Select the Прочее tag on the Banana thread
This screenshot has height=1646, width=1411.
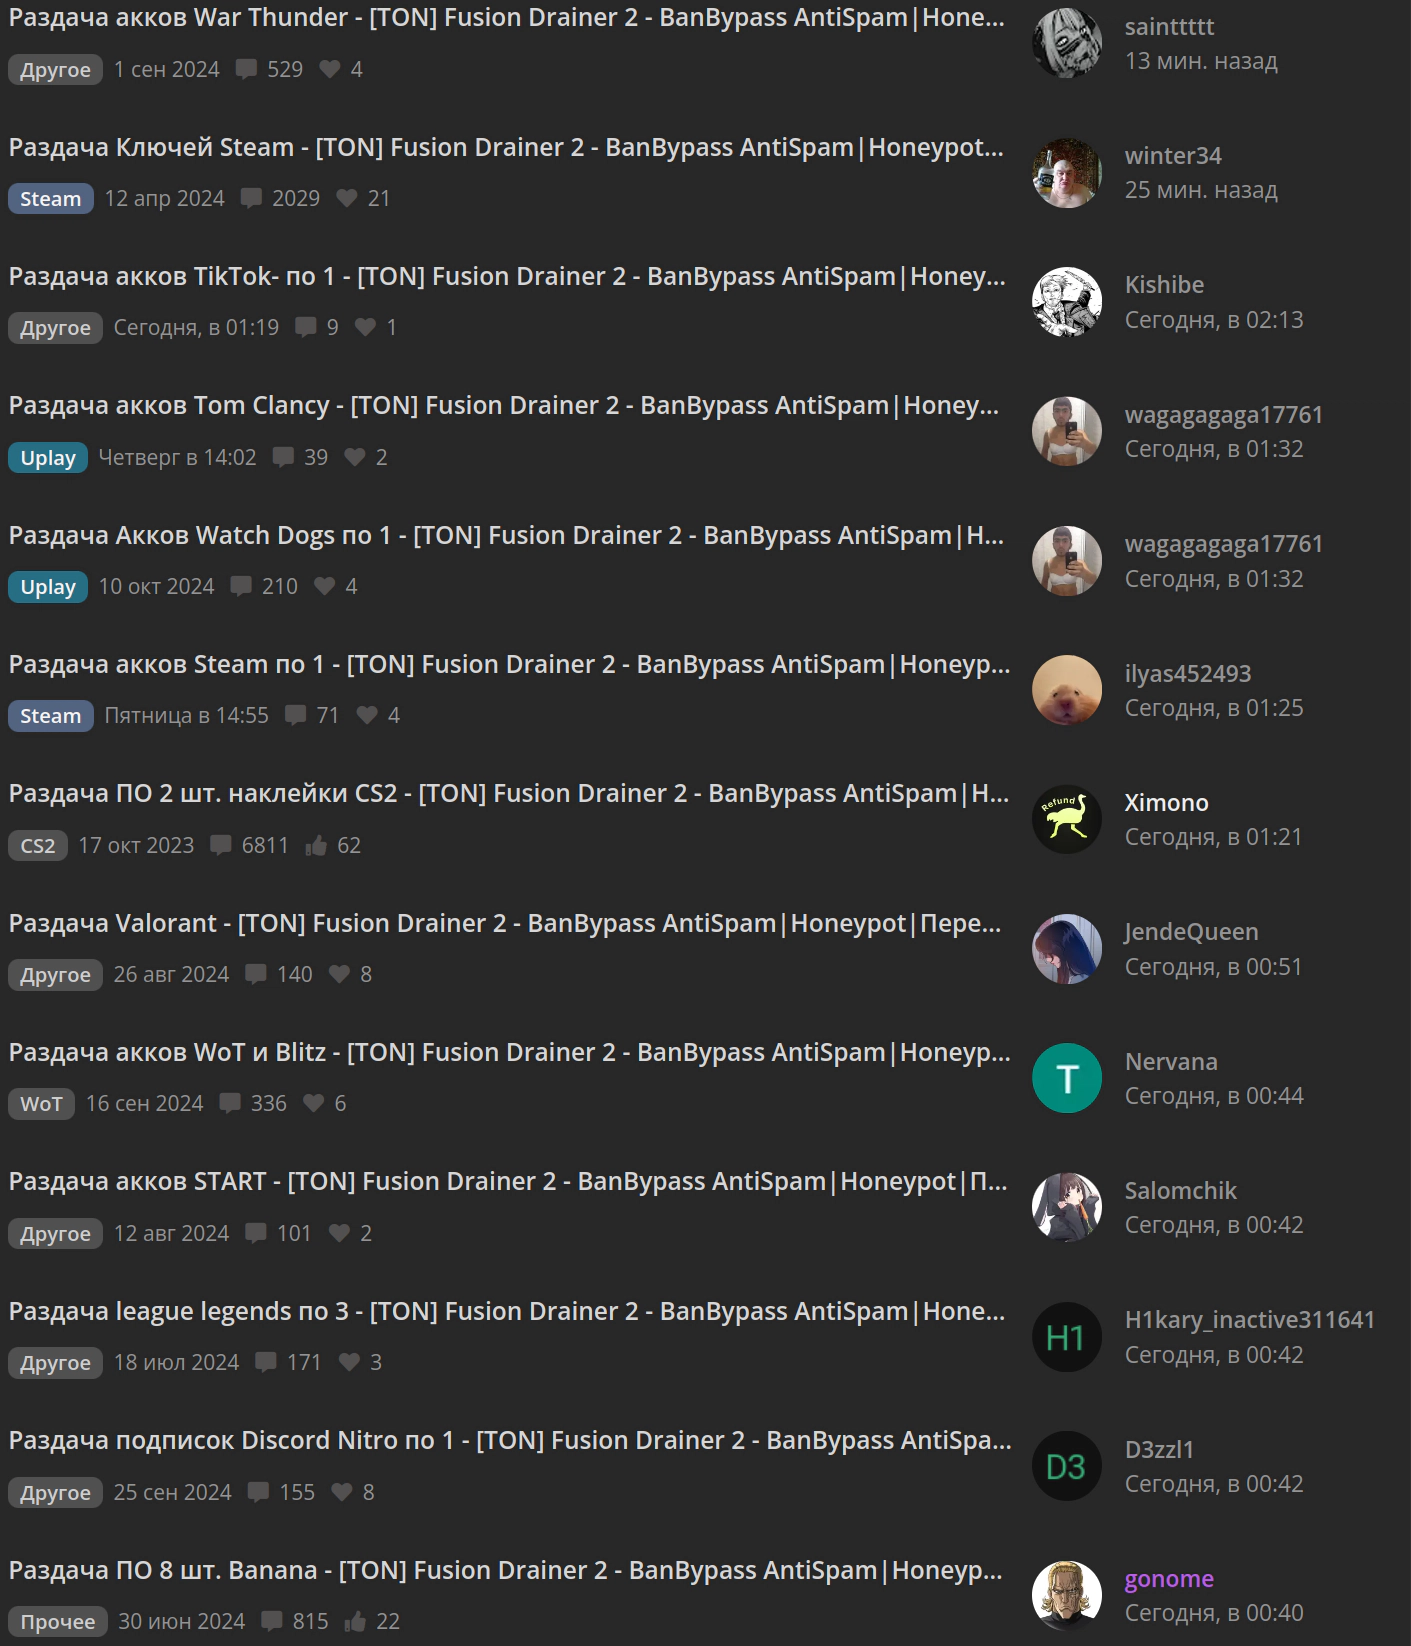pos(58,1622)
